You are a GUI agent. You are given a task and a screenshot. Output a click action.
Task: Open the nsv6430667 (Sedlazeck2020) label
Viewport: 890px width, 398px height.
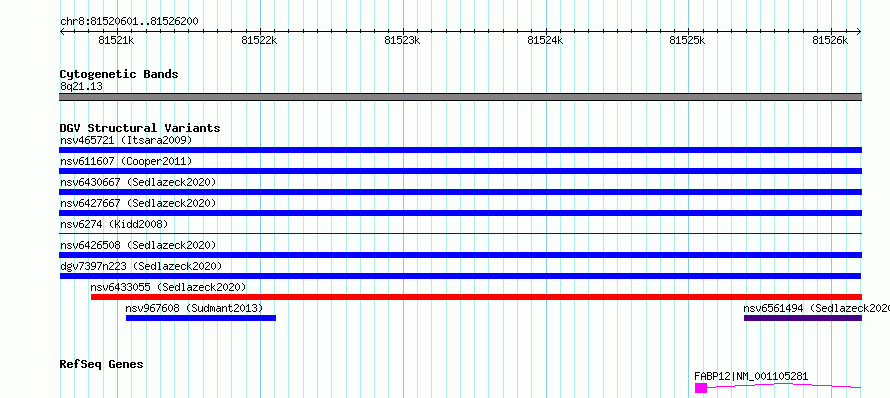tap(138, 182)
